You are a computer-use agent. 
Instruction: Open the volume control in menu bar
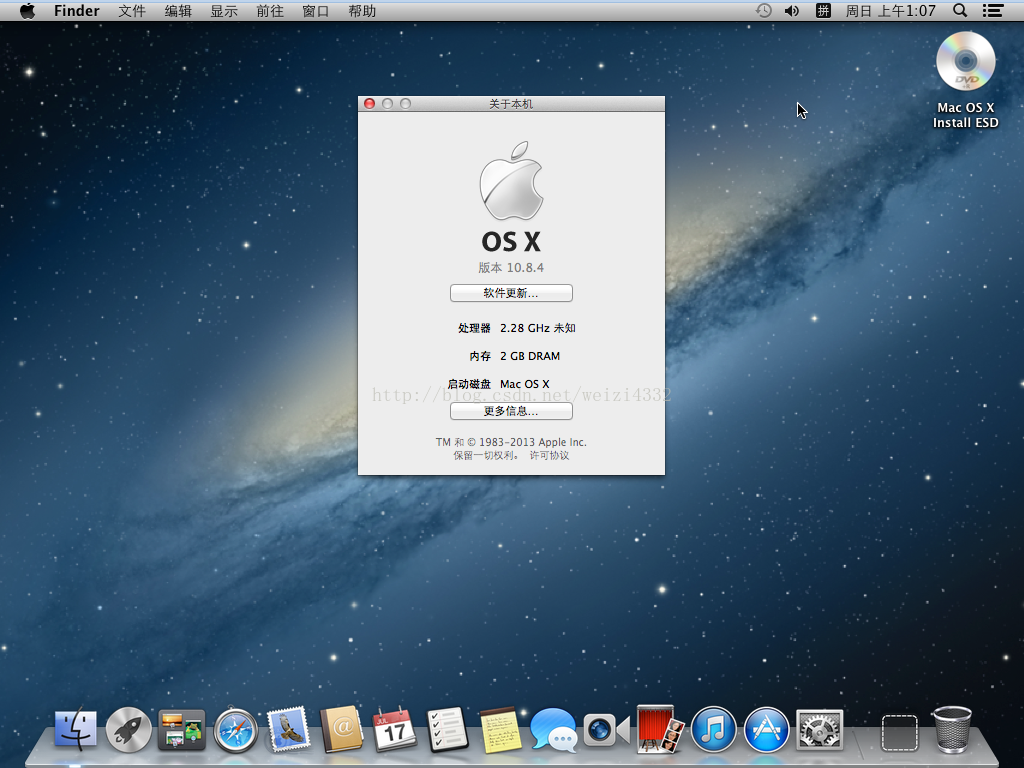pos(792,10)
